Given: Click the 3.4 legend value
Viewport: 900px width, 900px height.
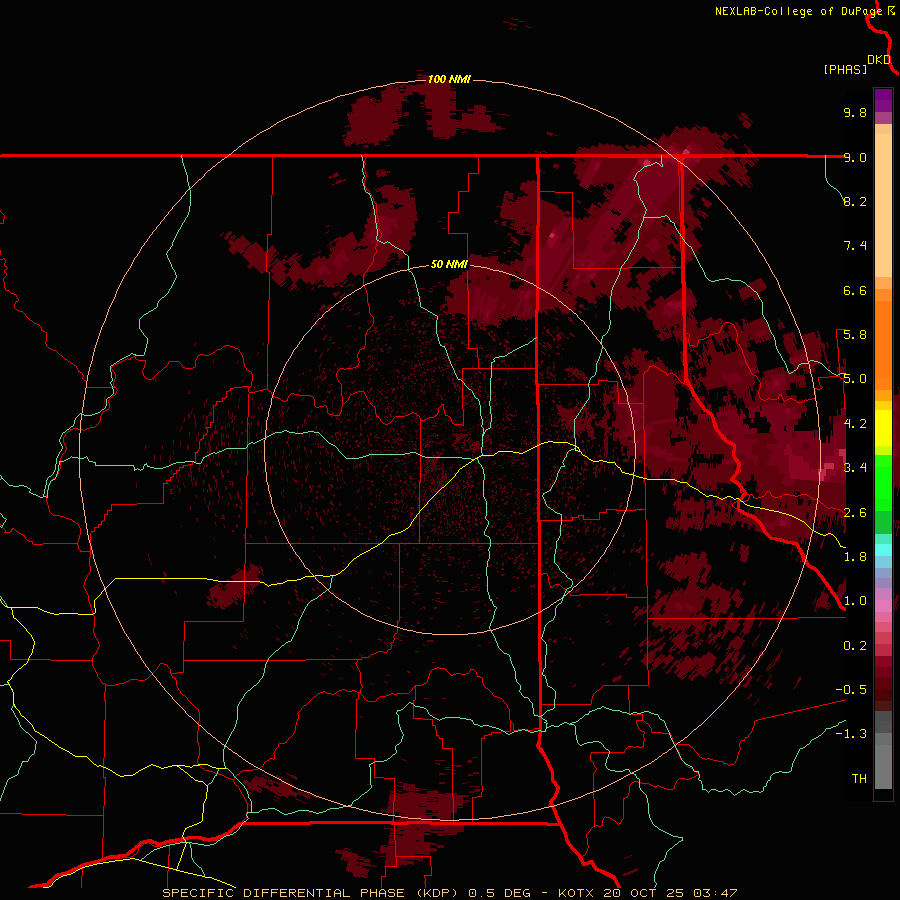Looking at the screenshot, I should pyautogui.click(x=855, y=468).
